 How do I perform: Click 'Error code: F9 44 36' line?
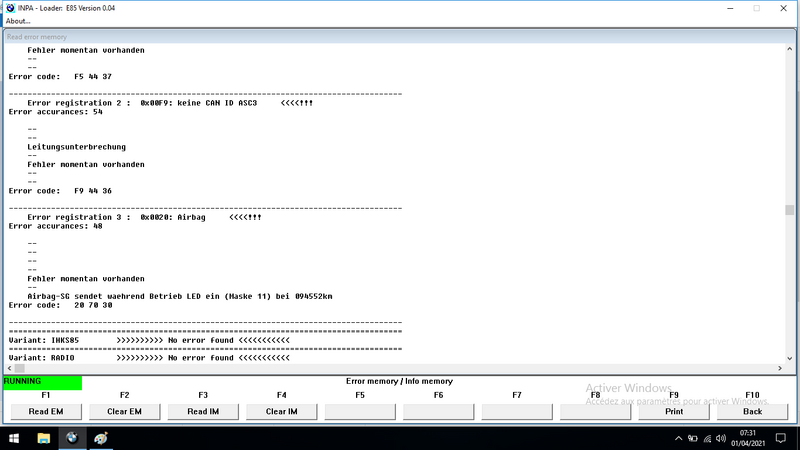60,191
